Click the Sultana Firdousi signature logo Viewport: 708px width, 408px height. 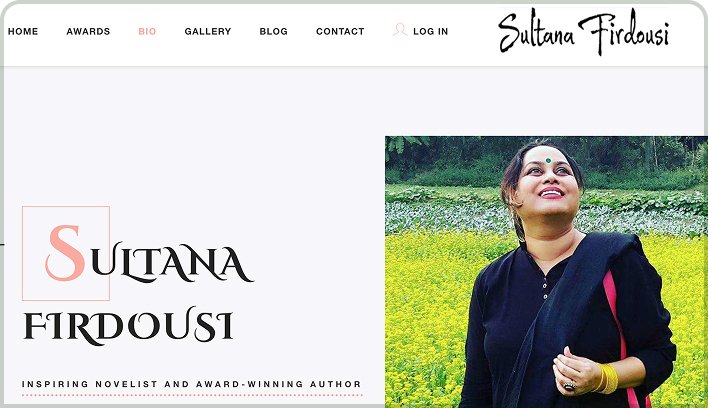pos(584,32)
